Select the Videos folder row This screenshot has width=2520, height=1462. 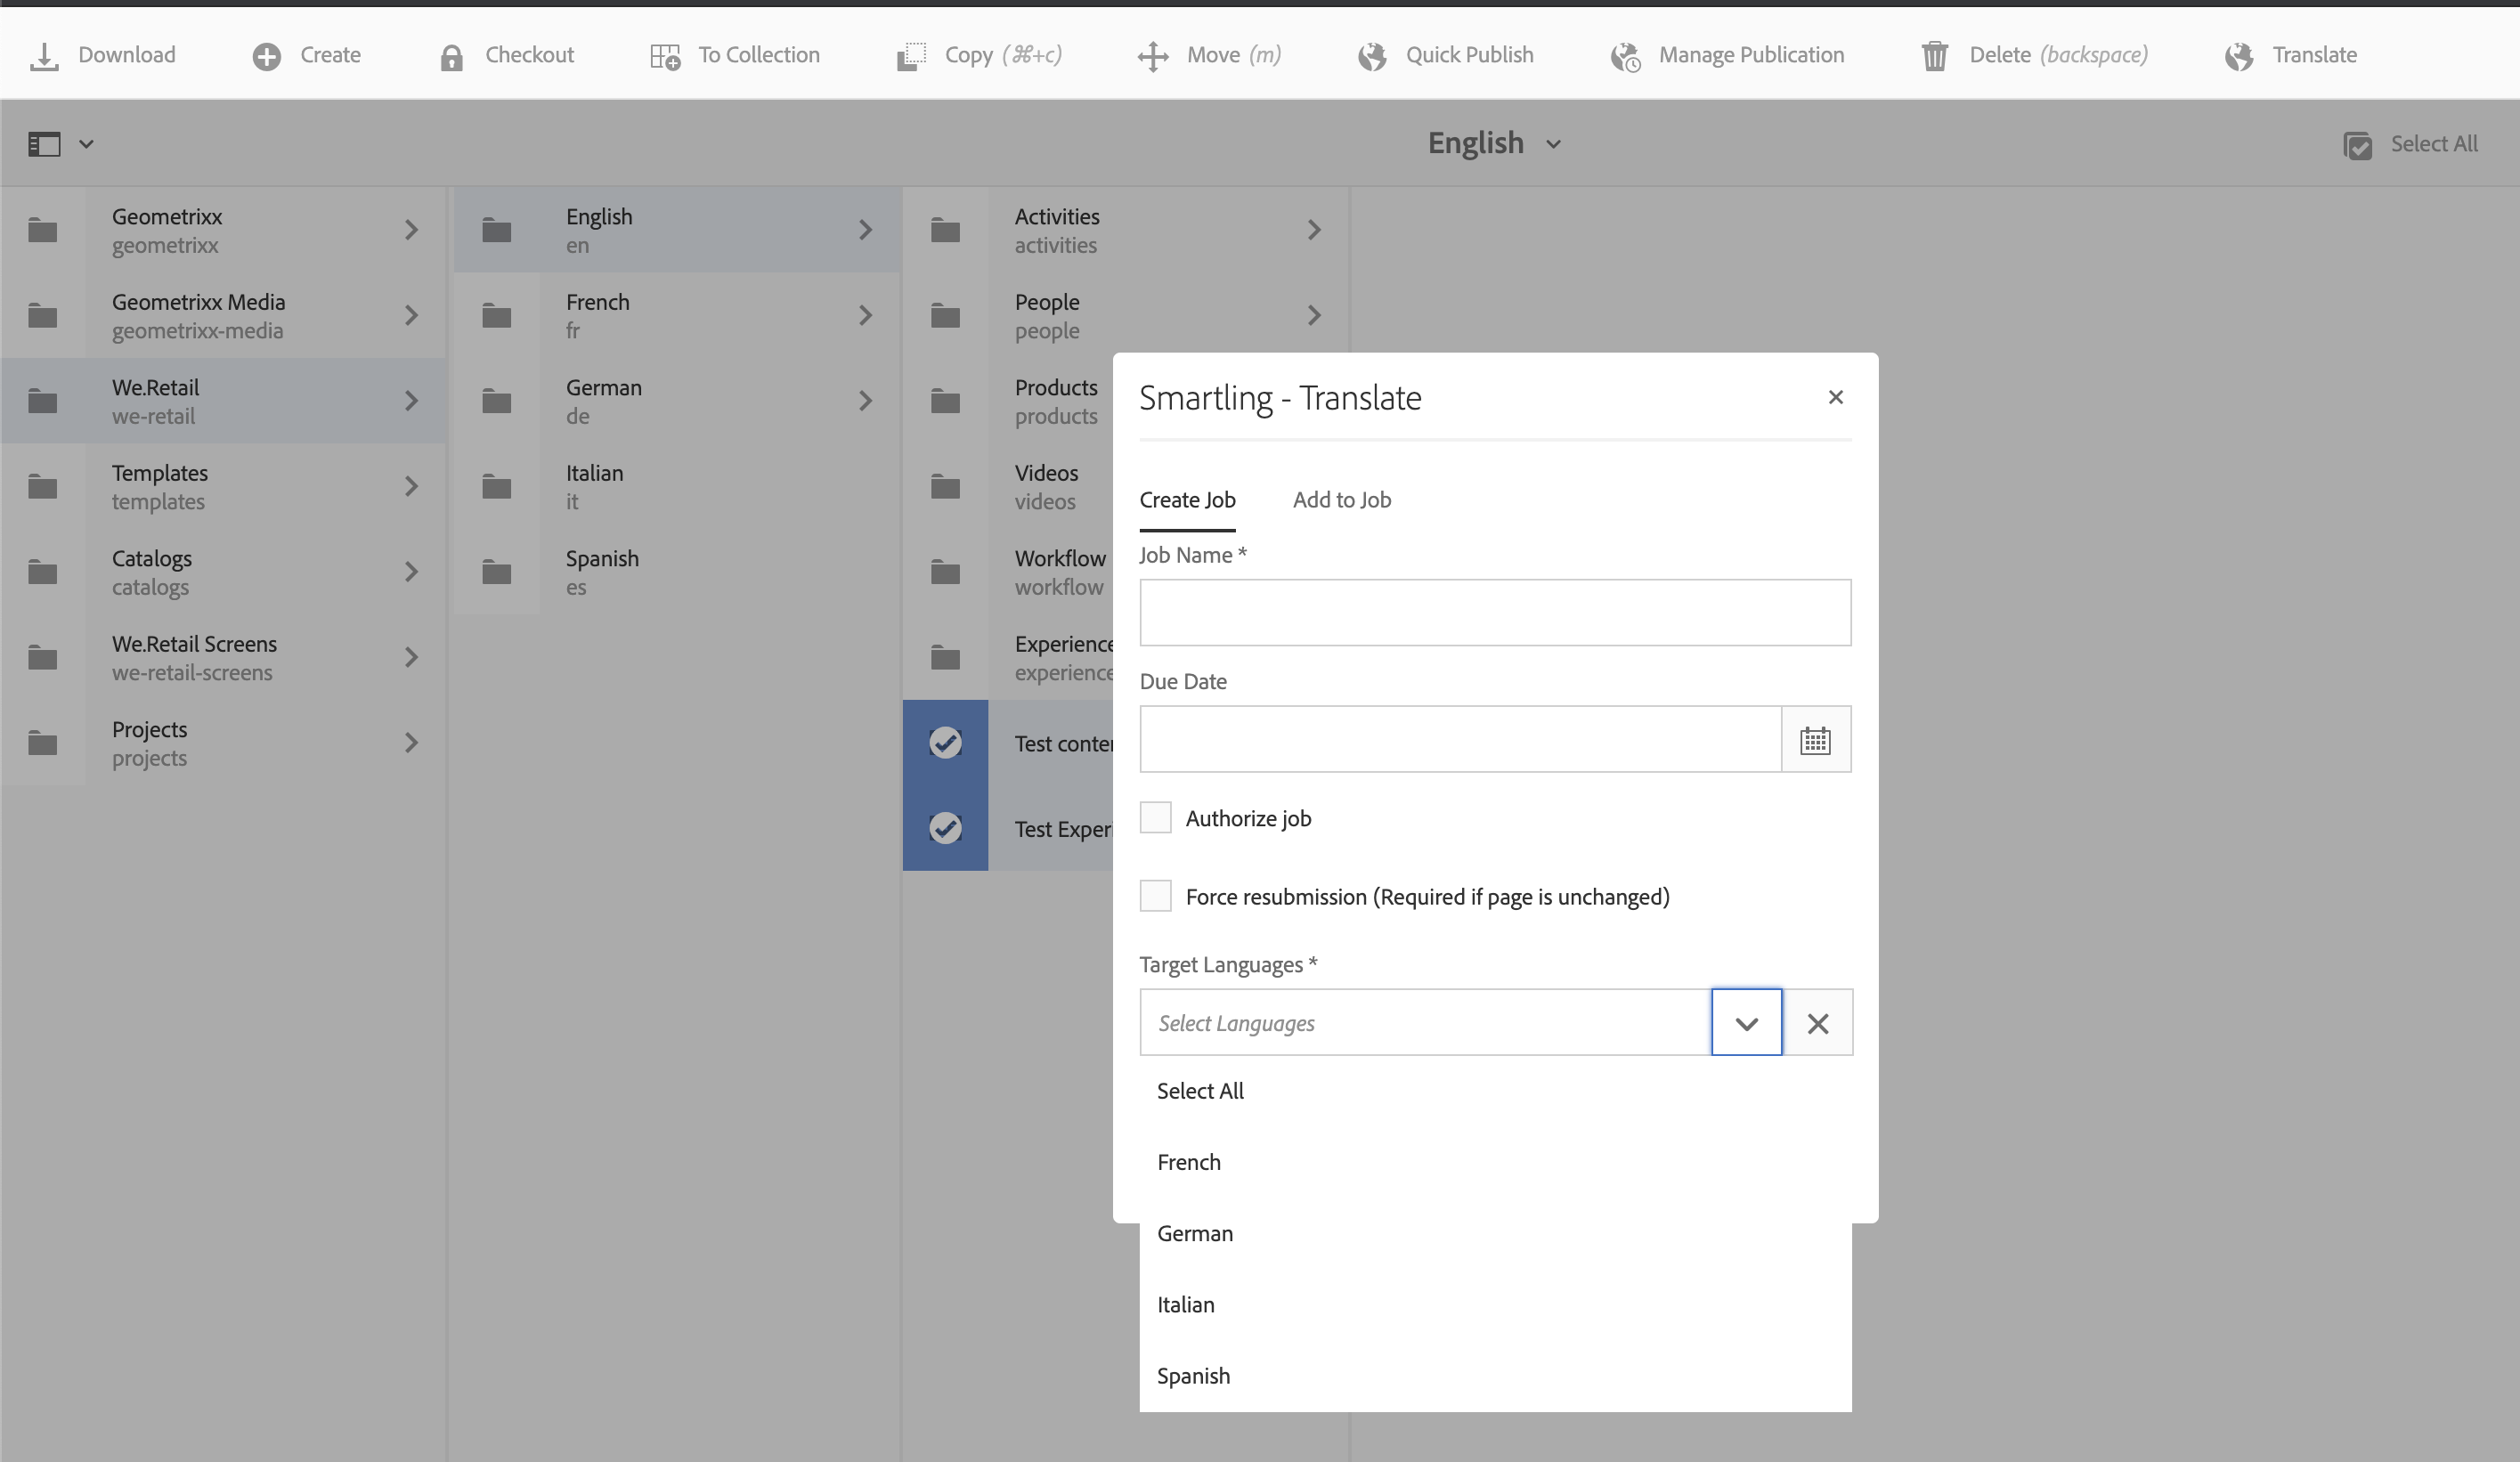1008,486
